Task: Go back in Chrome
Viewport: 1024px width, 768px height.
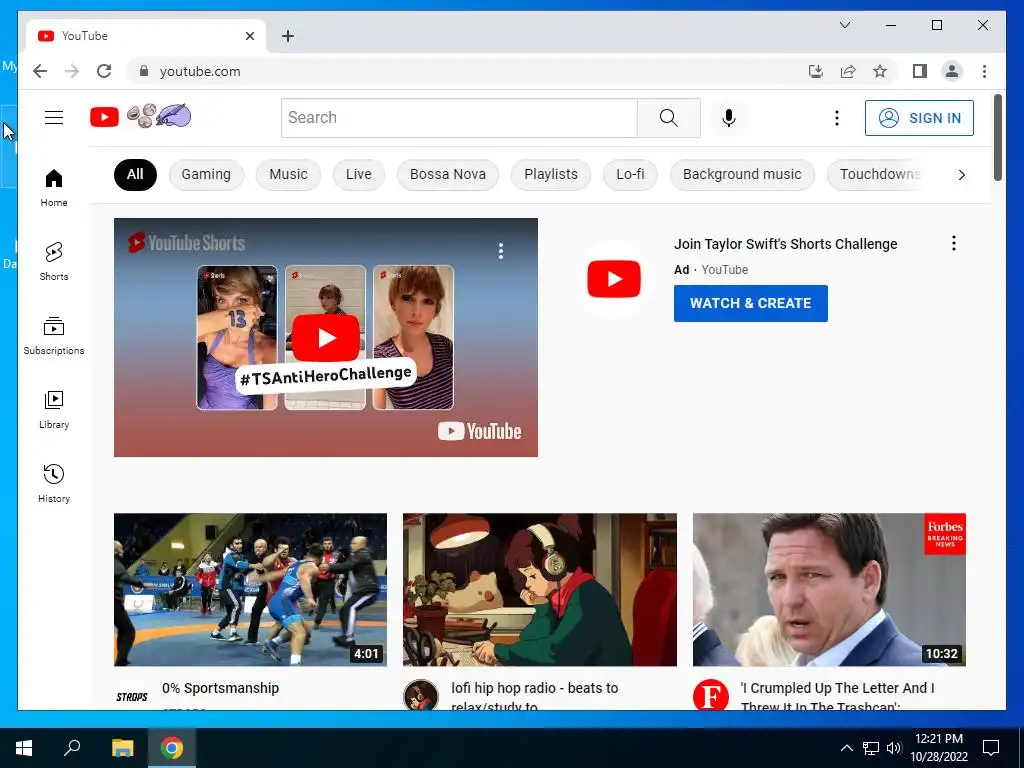Action: coord(40,71)
